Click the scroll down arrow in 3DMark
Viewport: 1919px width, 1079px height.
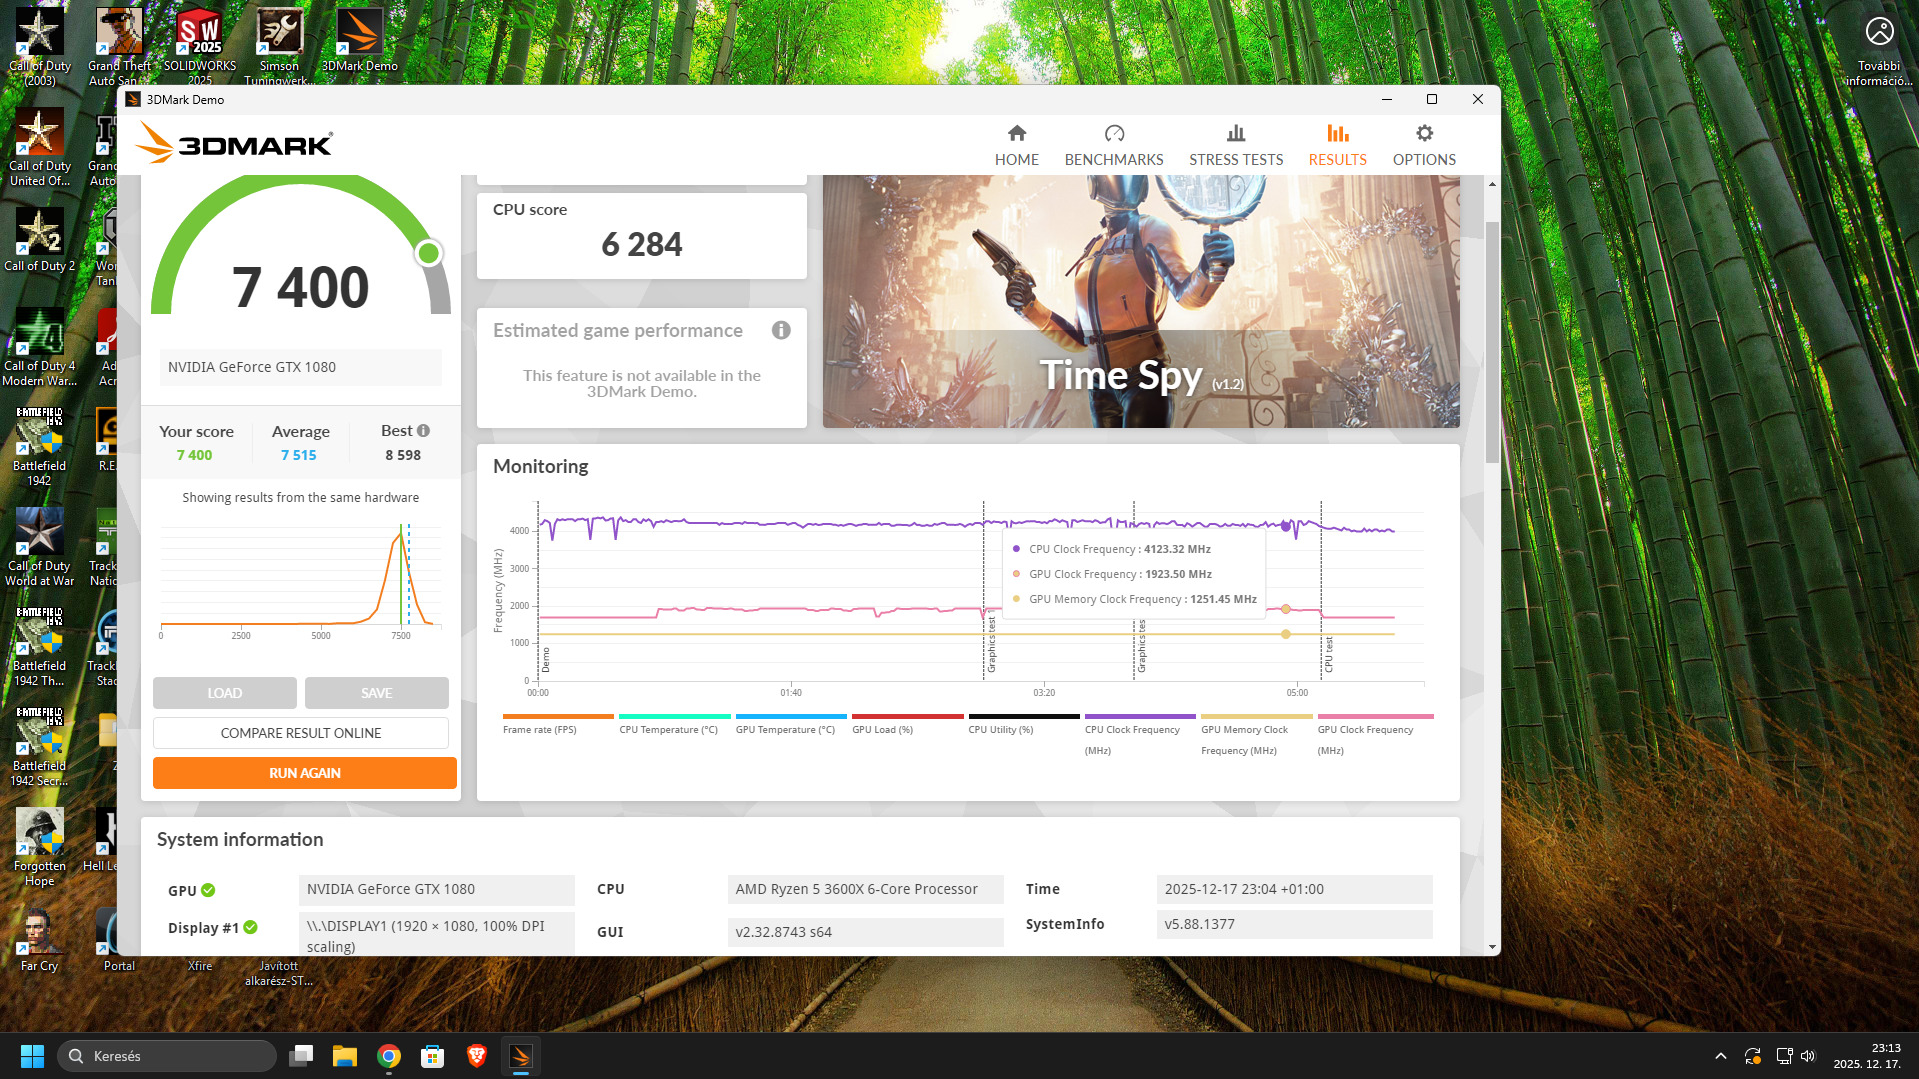[x=1492, y=947]
